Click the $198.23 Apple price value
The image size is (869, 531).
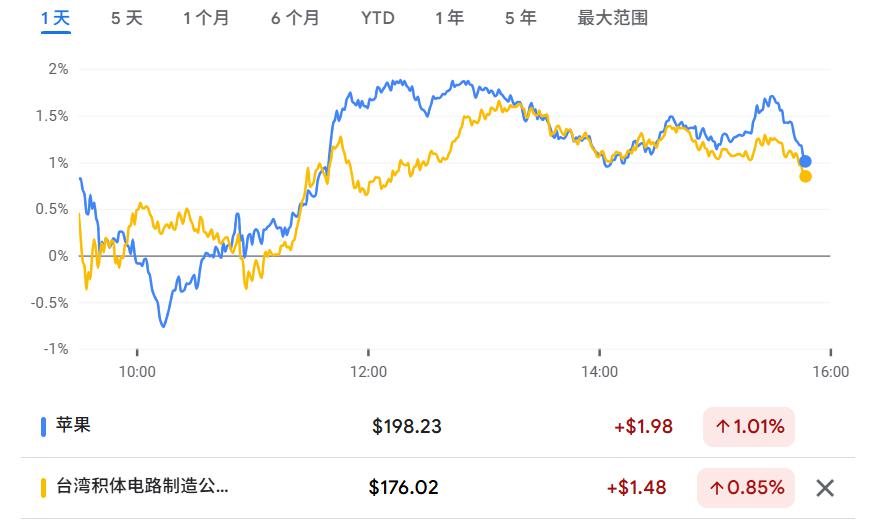pos(407,426)
